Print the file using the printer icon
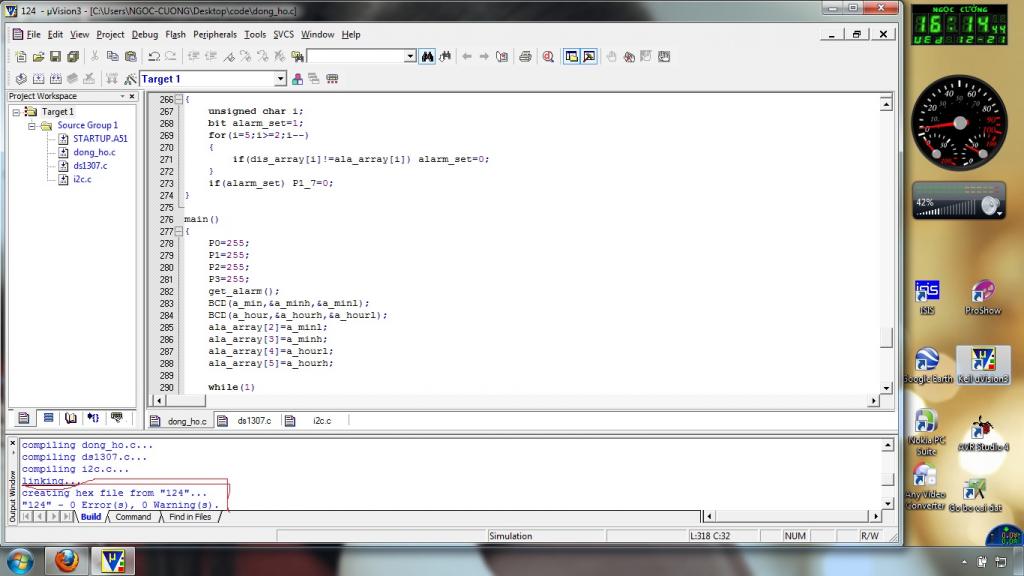This screenshot has height=576, width=1024. pyautogui.click(x=525, y=57)
